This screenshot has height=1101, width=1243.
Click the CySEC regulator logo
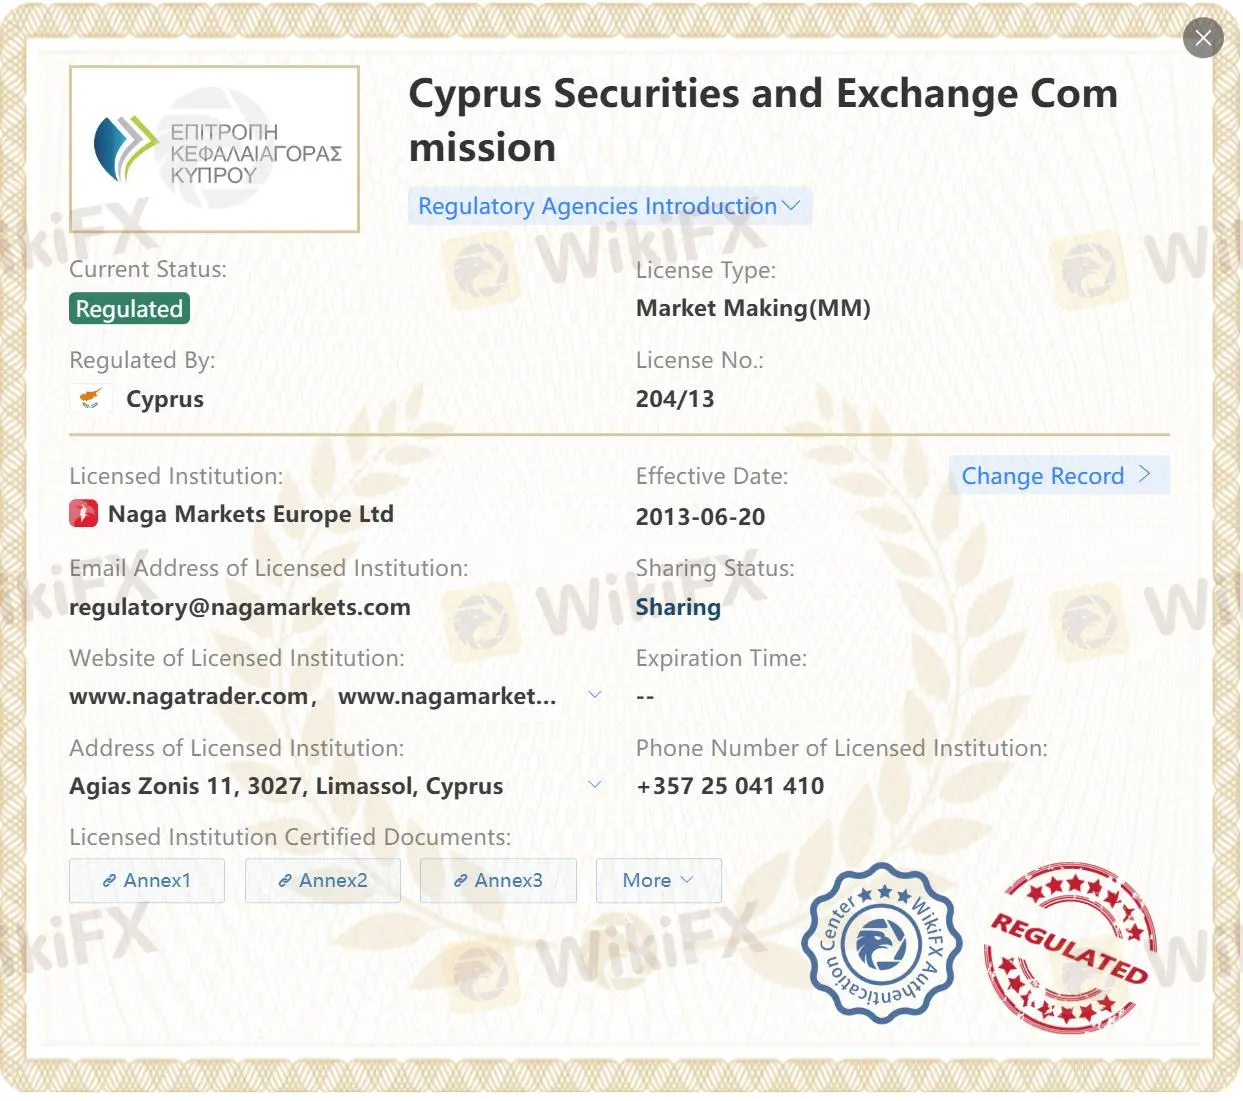point(214,149)
